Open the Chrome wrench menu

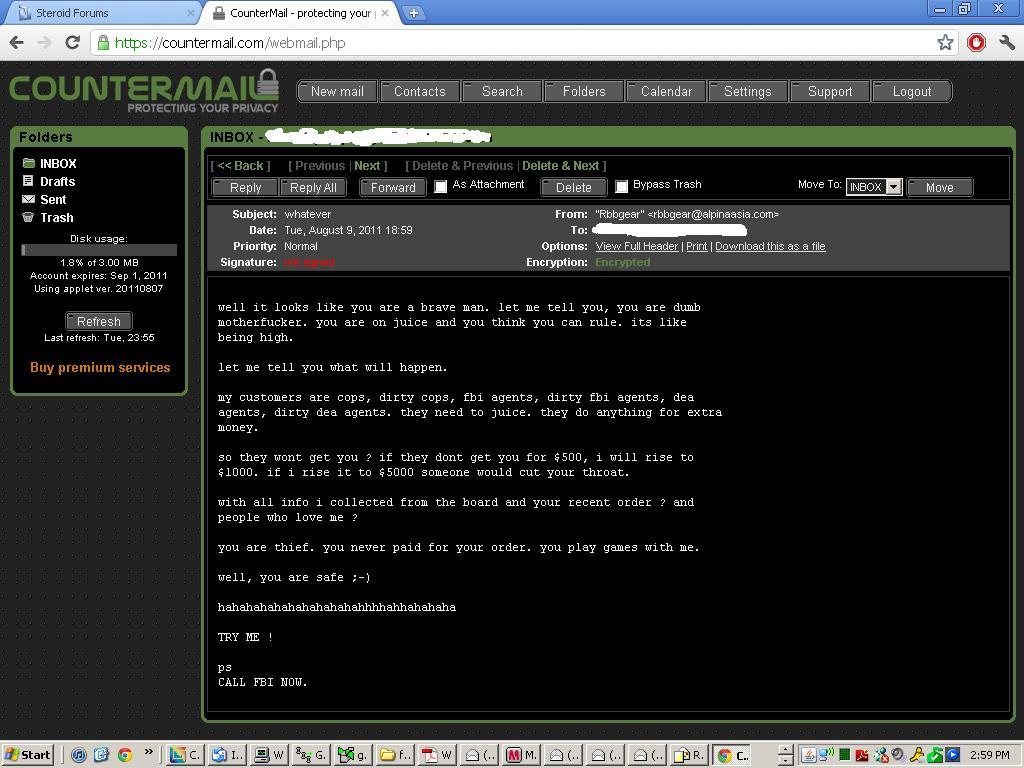(x=1007, y=42)
